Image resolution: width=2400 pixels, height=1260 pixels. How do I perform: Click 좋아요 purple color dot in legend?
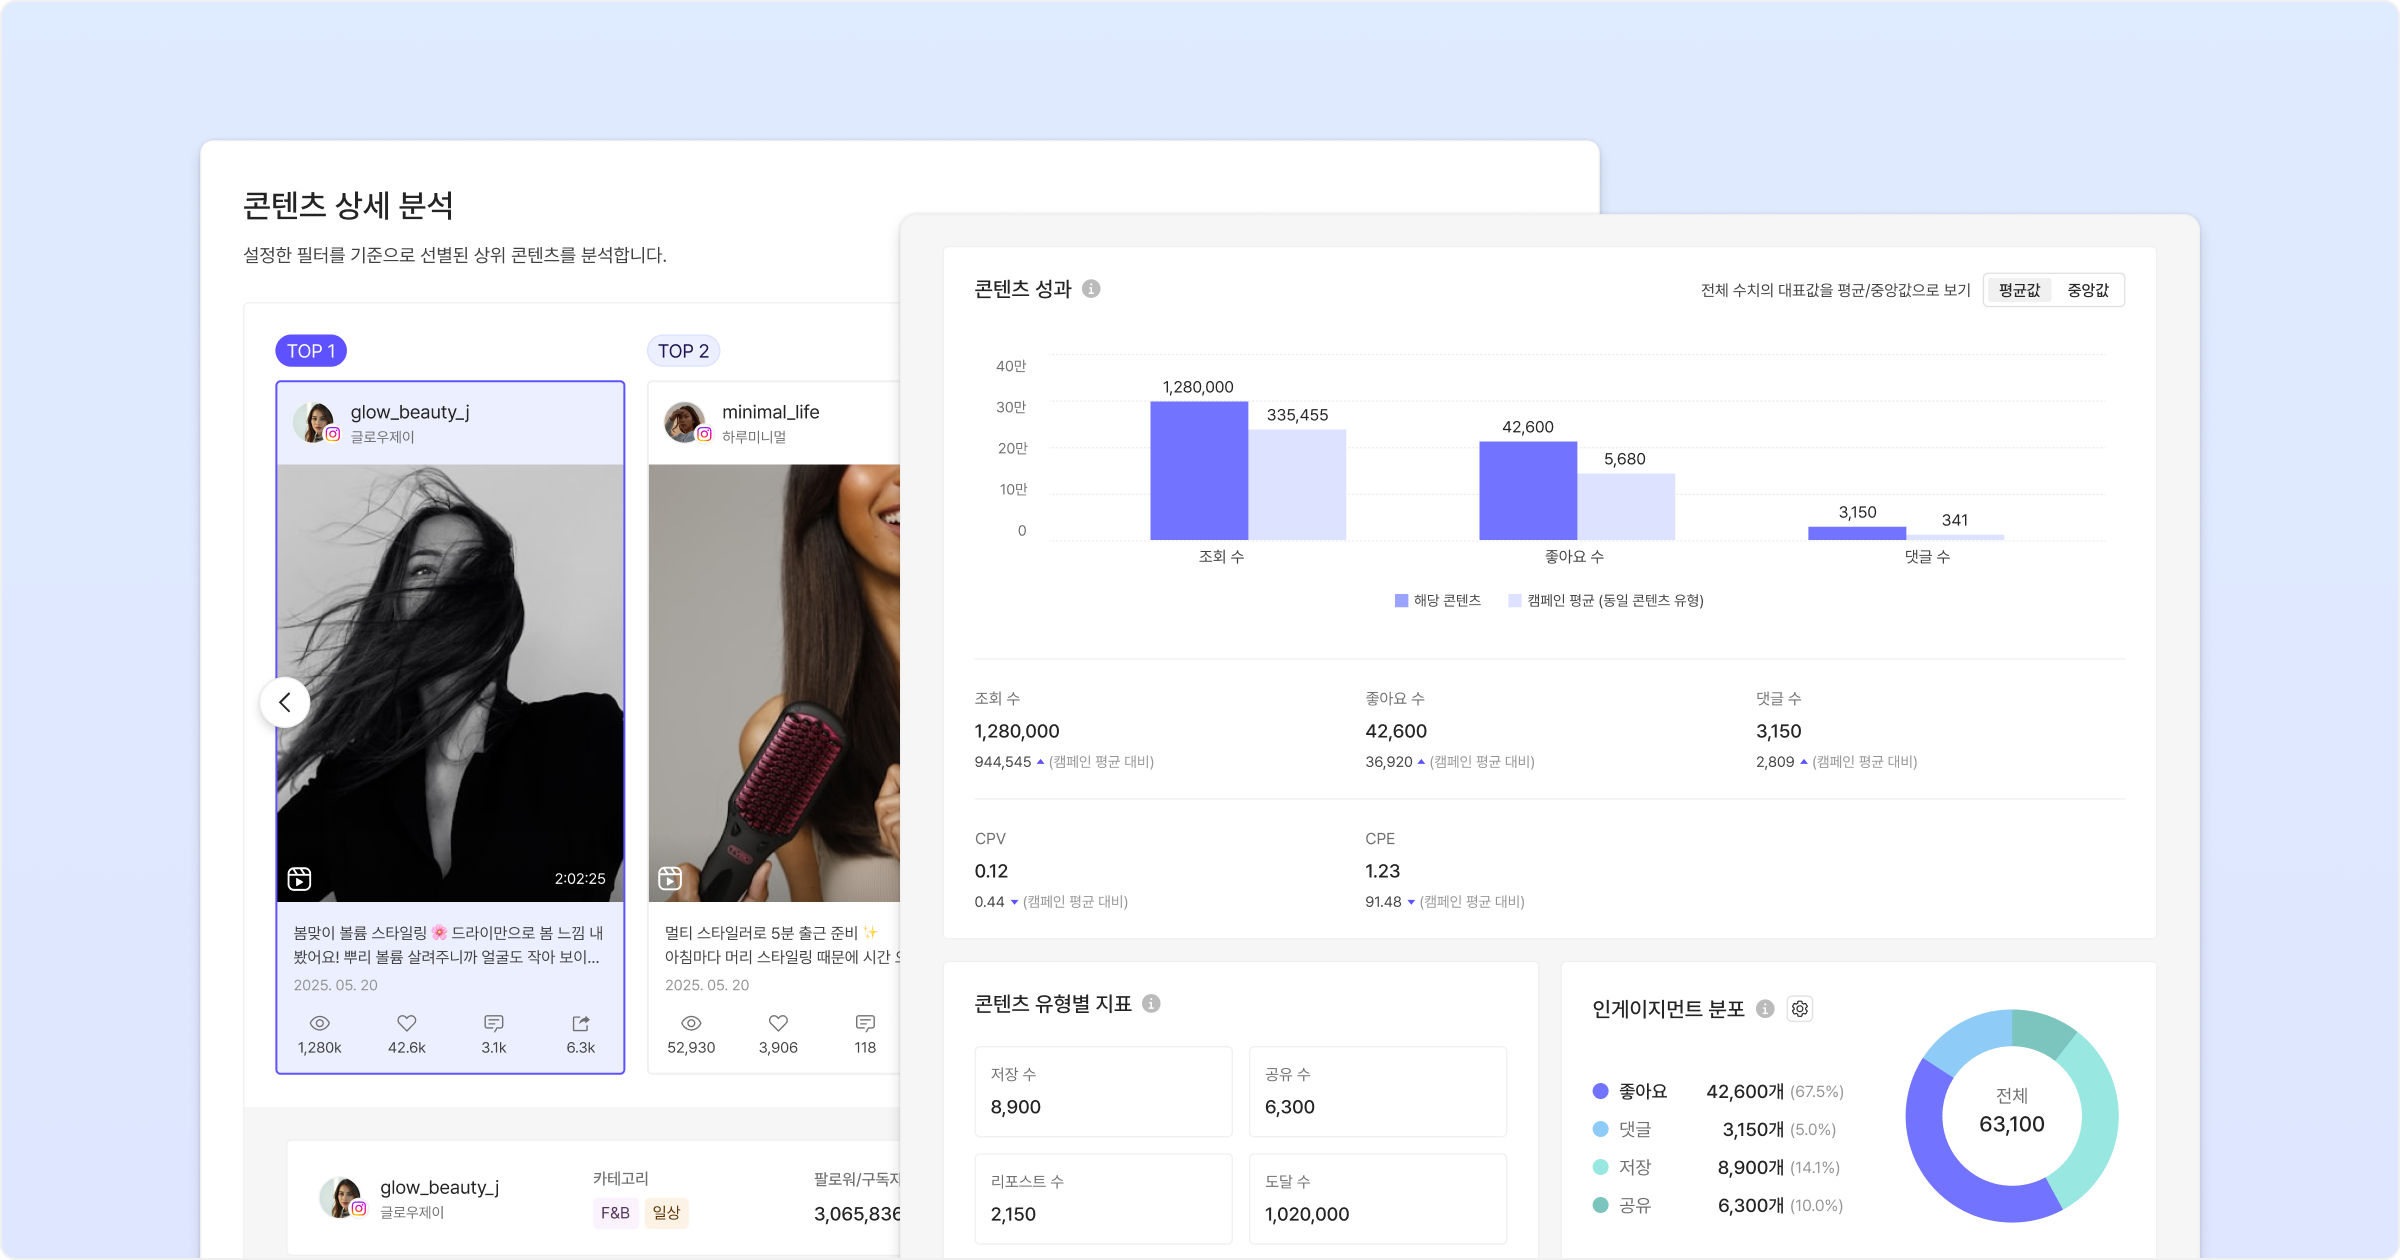tap(1600, 1091)
